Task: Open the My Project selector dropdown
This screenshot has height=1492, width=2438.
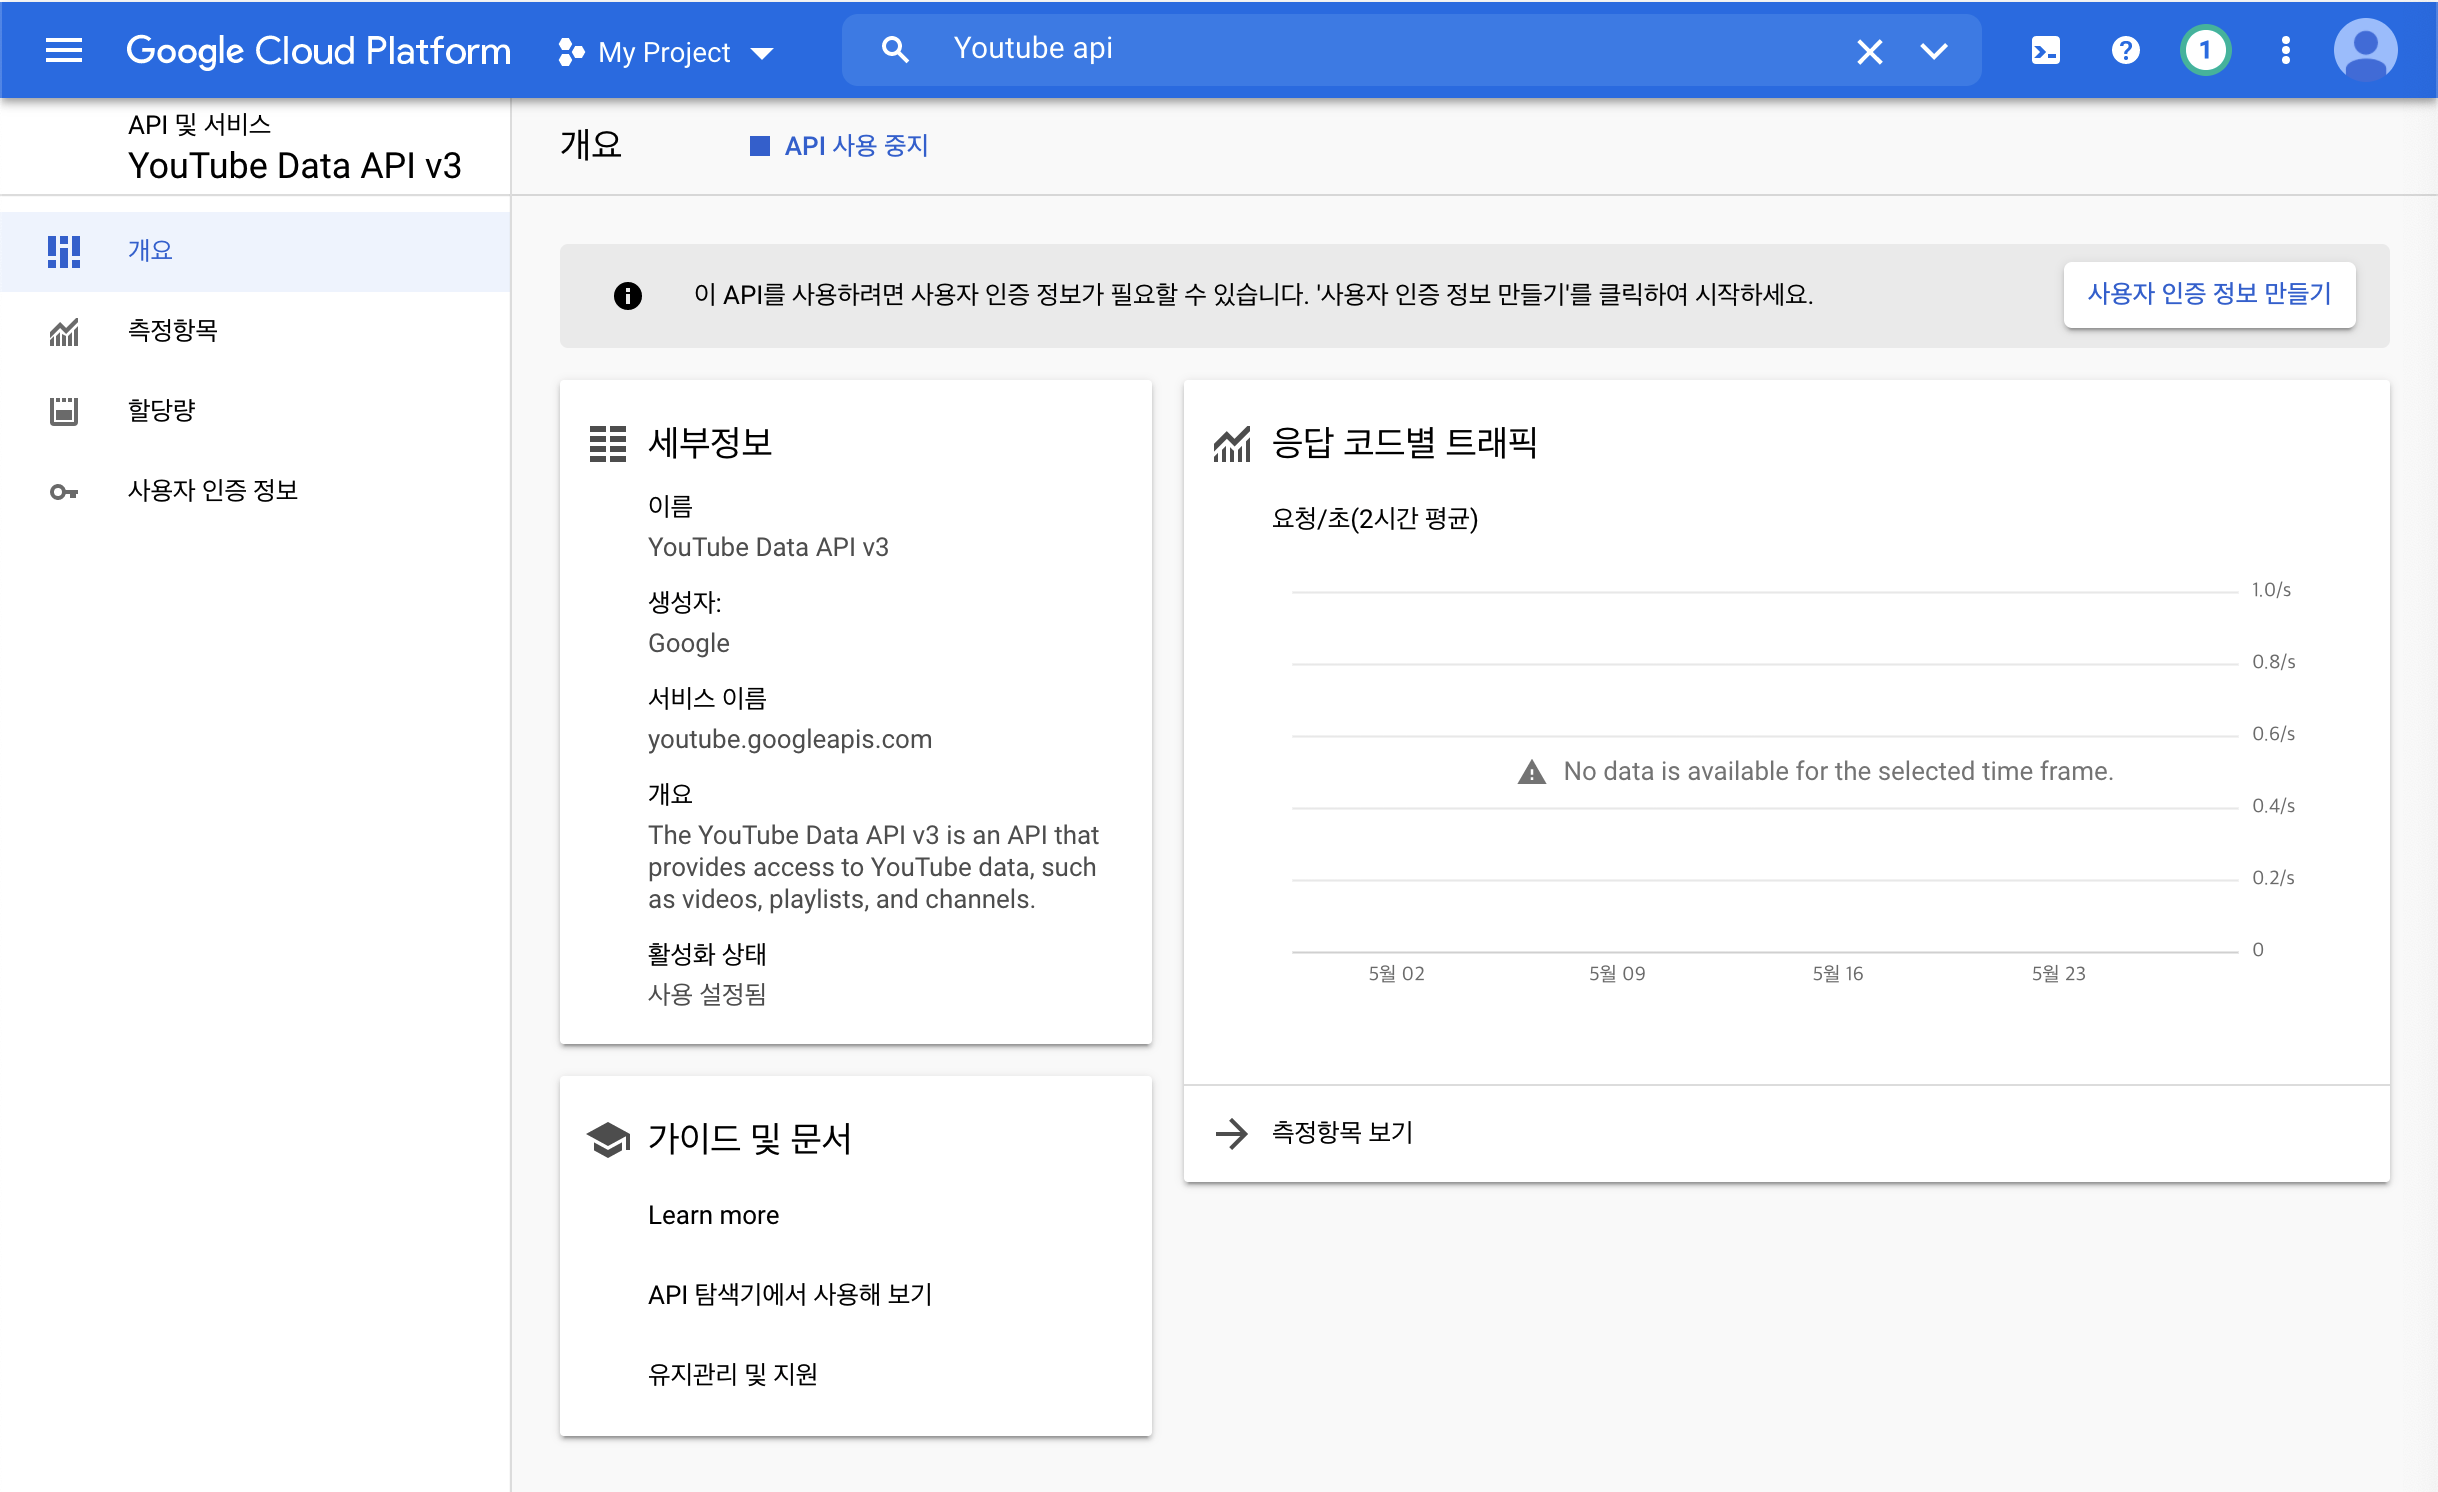Action: coord(666,52)
